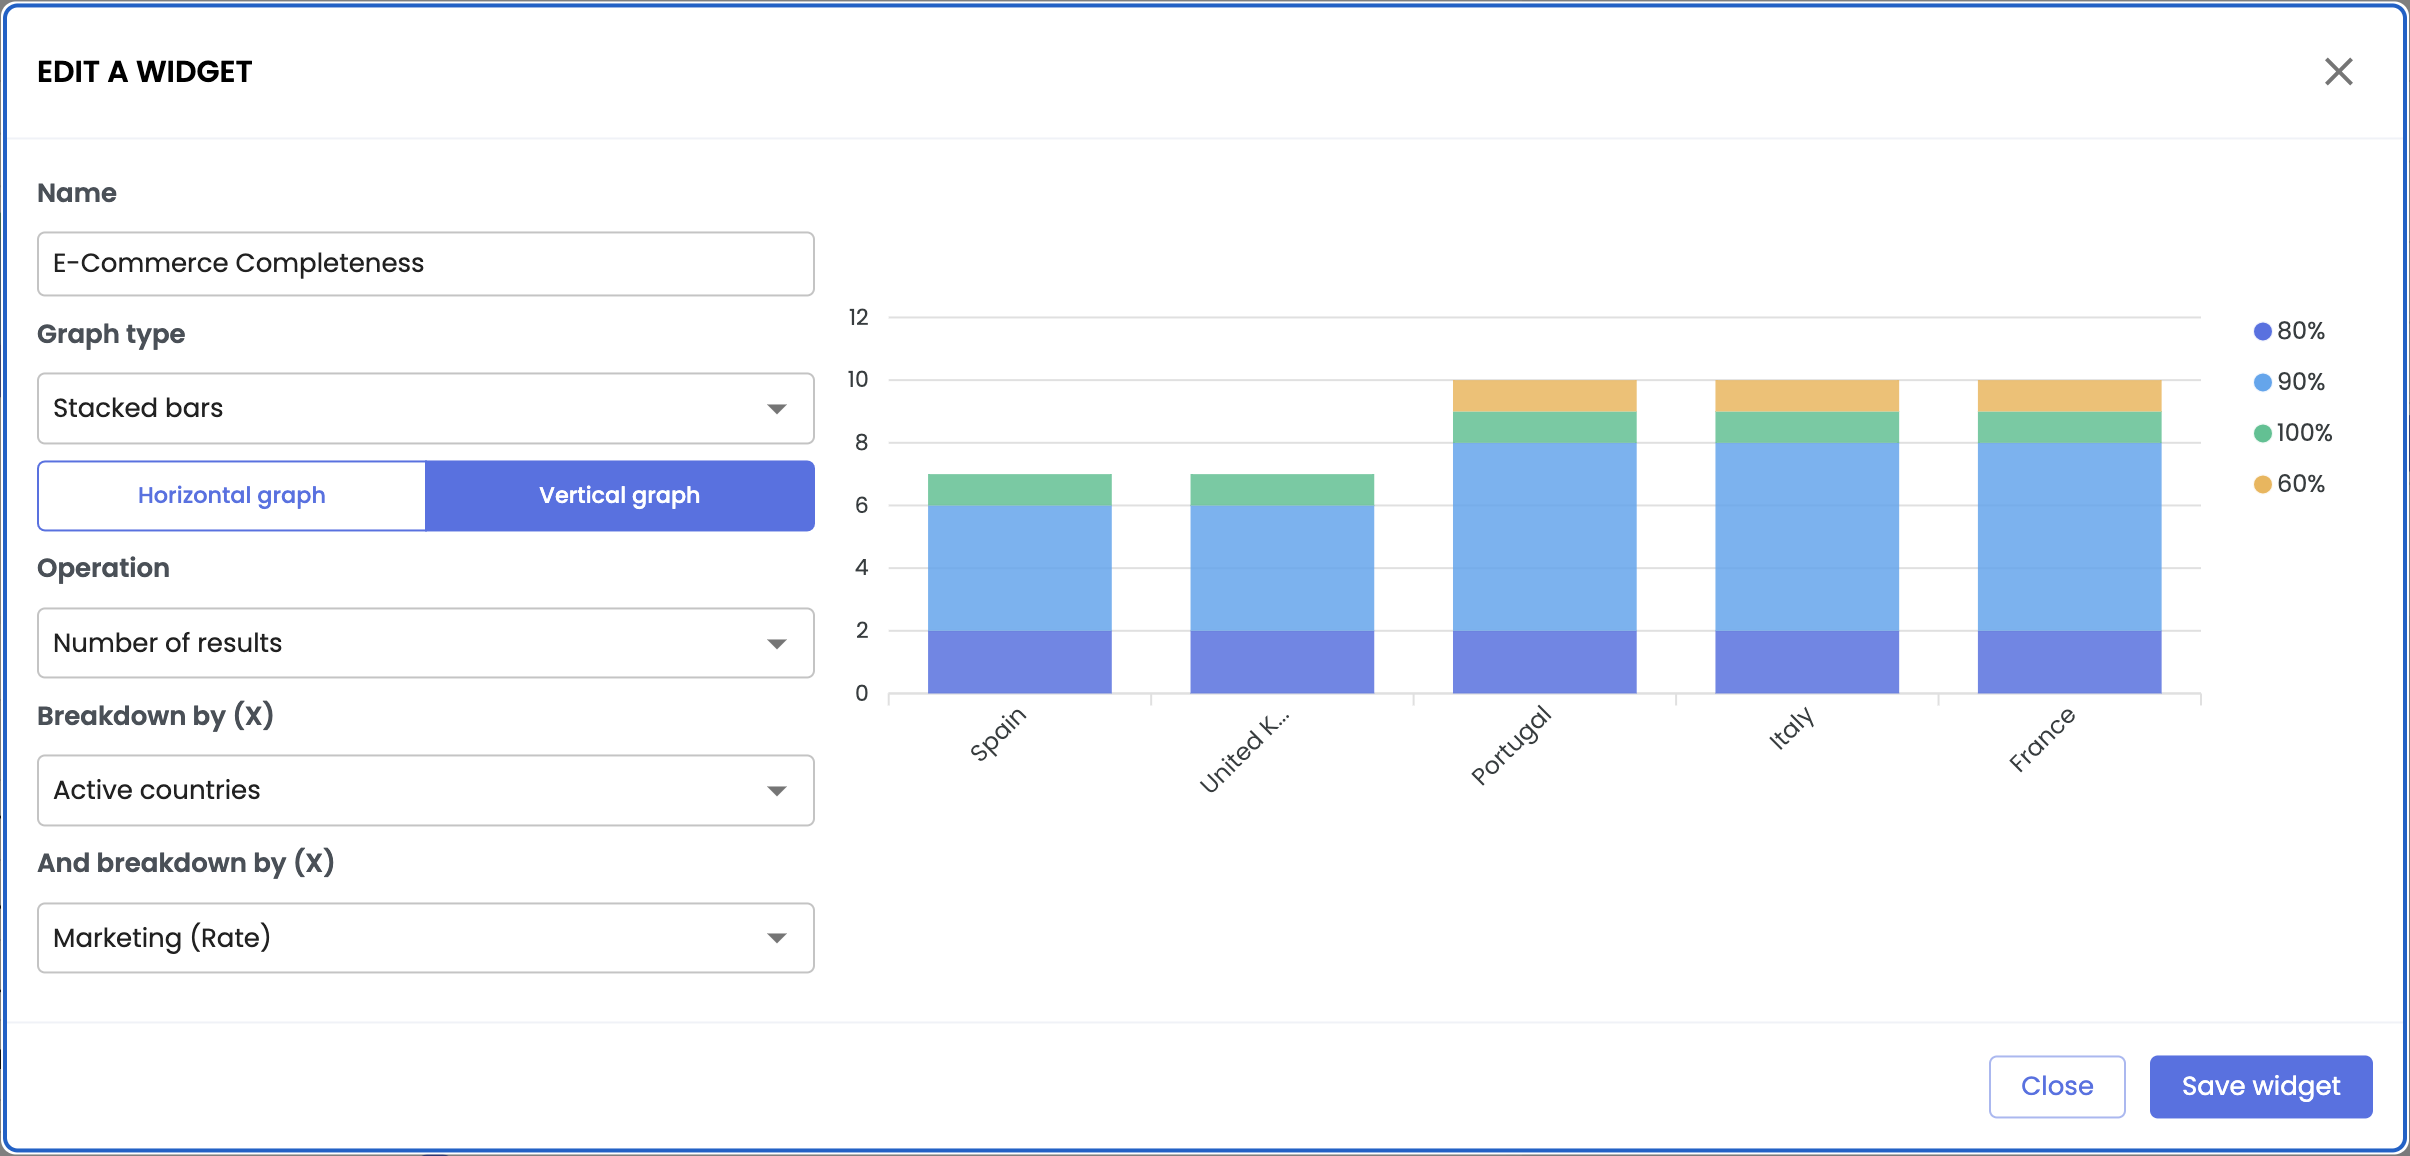Click the United K... axis label
Viewport: 2410px width, 1156px height.
click(1243, 752)
